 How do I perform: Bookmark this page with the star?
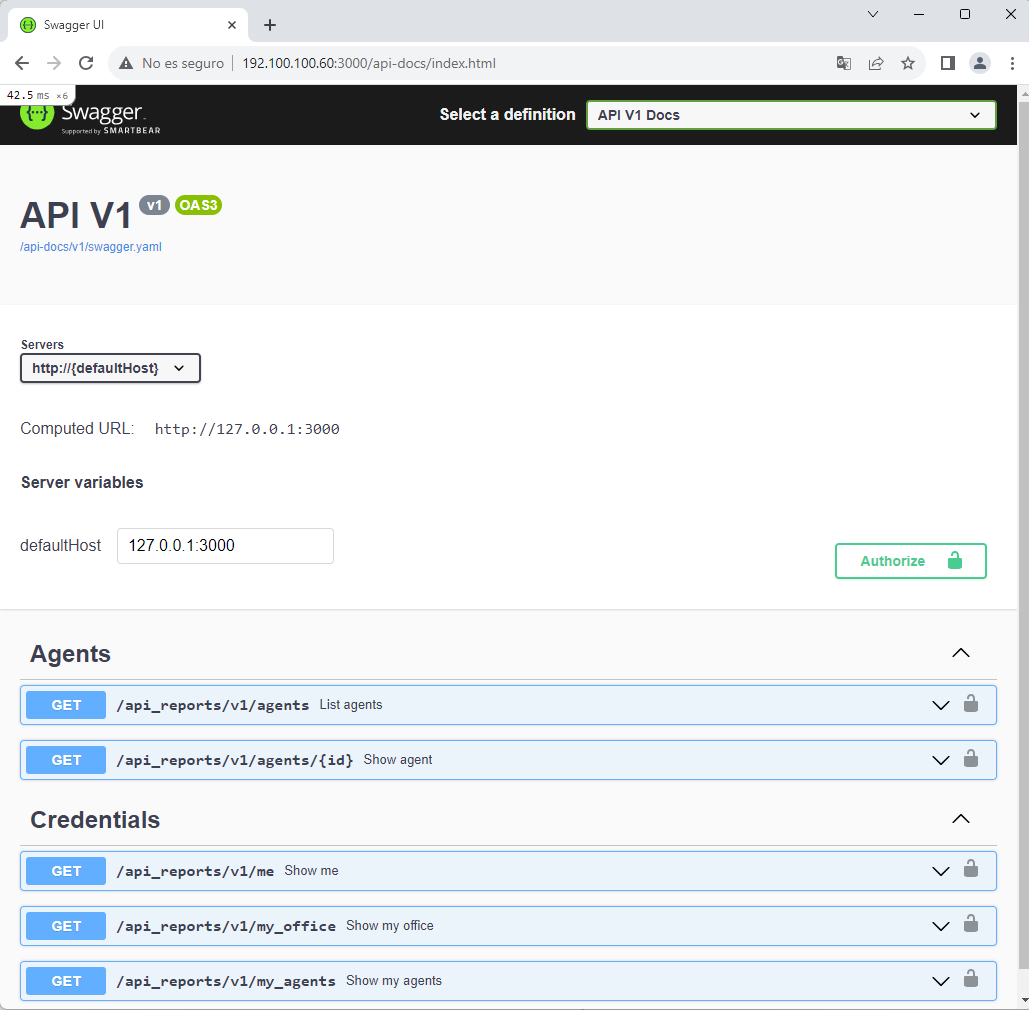coord(908,63)
